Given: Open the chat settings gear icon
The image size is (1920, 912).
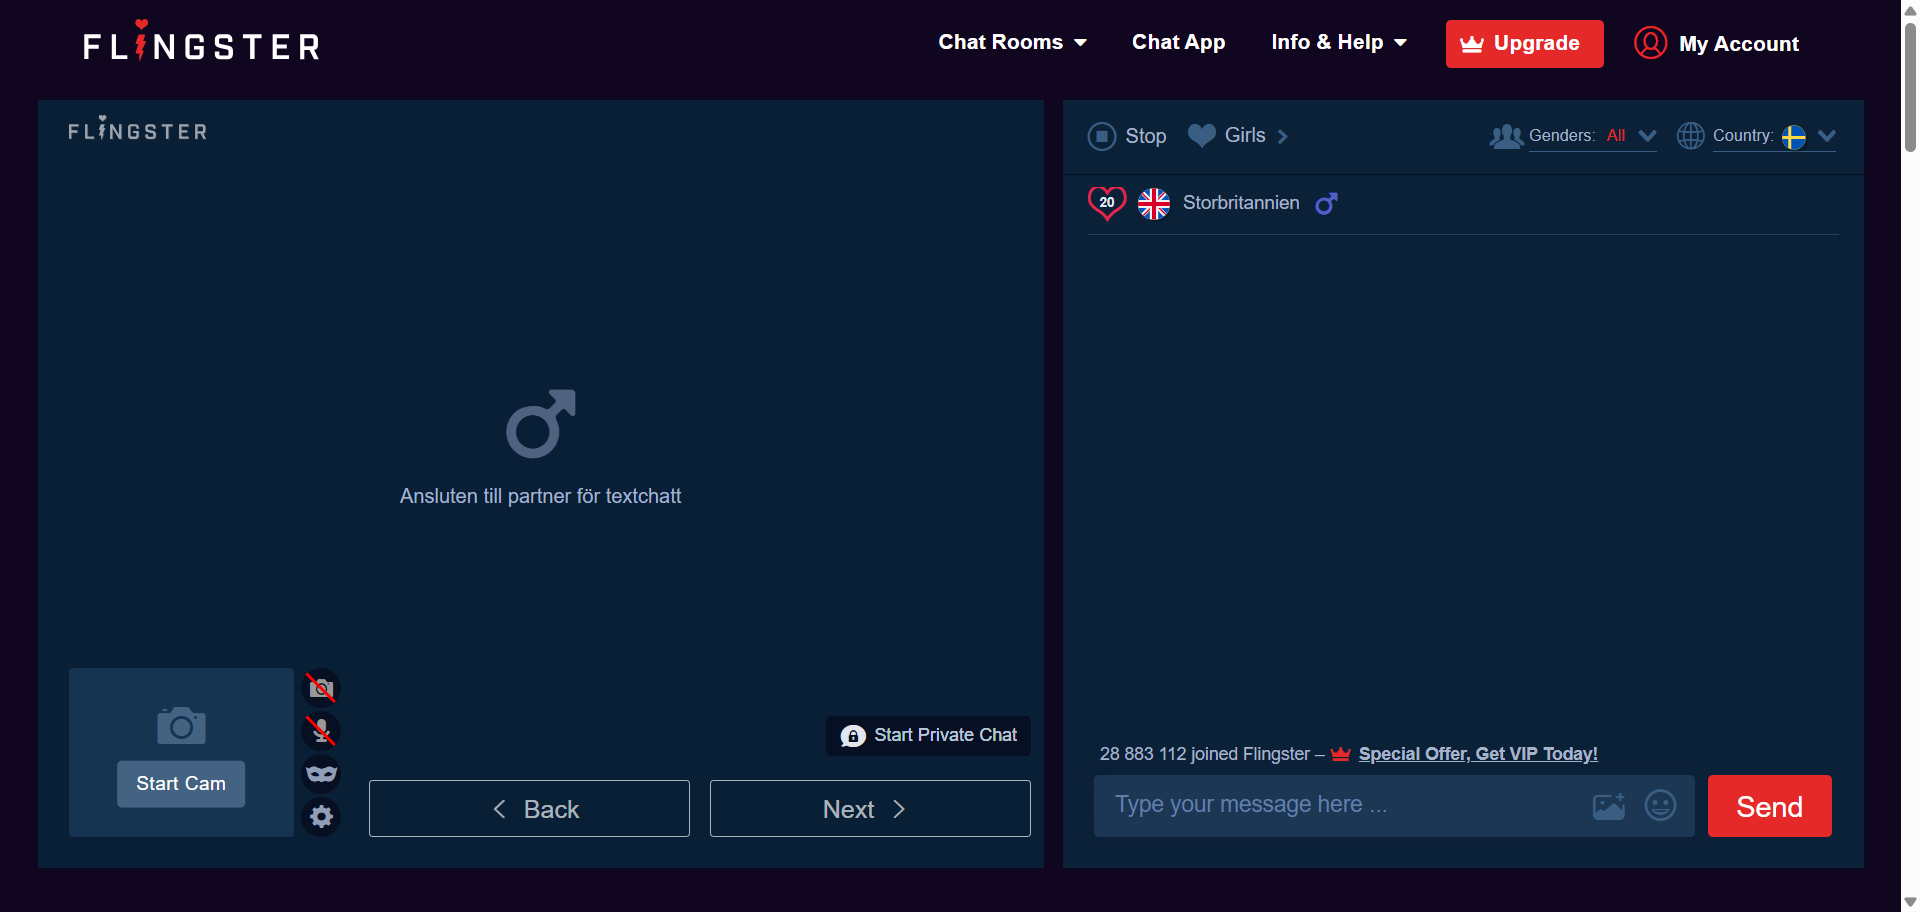Looking at the screenshot, I should tap(321, 817).
